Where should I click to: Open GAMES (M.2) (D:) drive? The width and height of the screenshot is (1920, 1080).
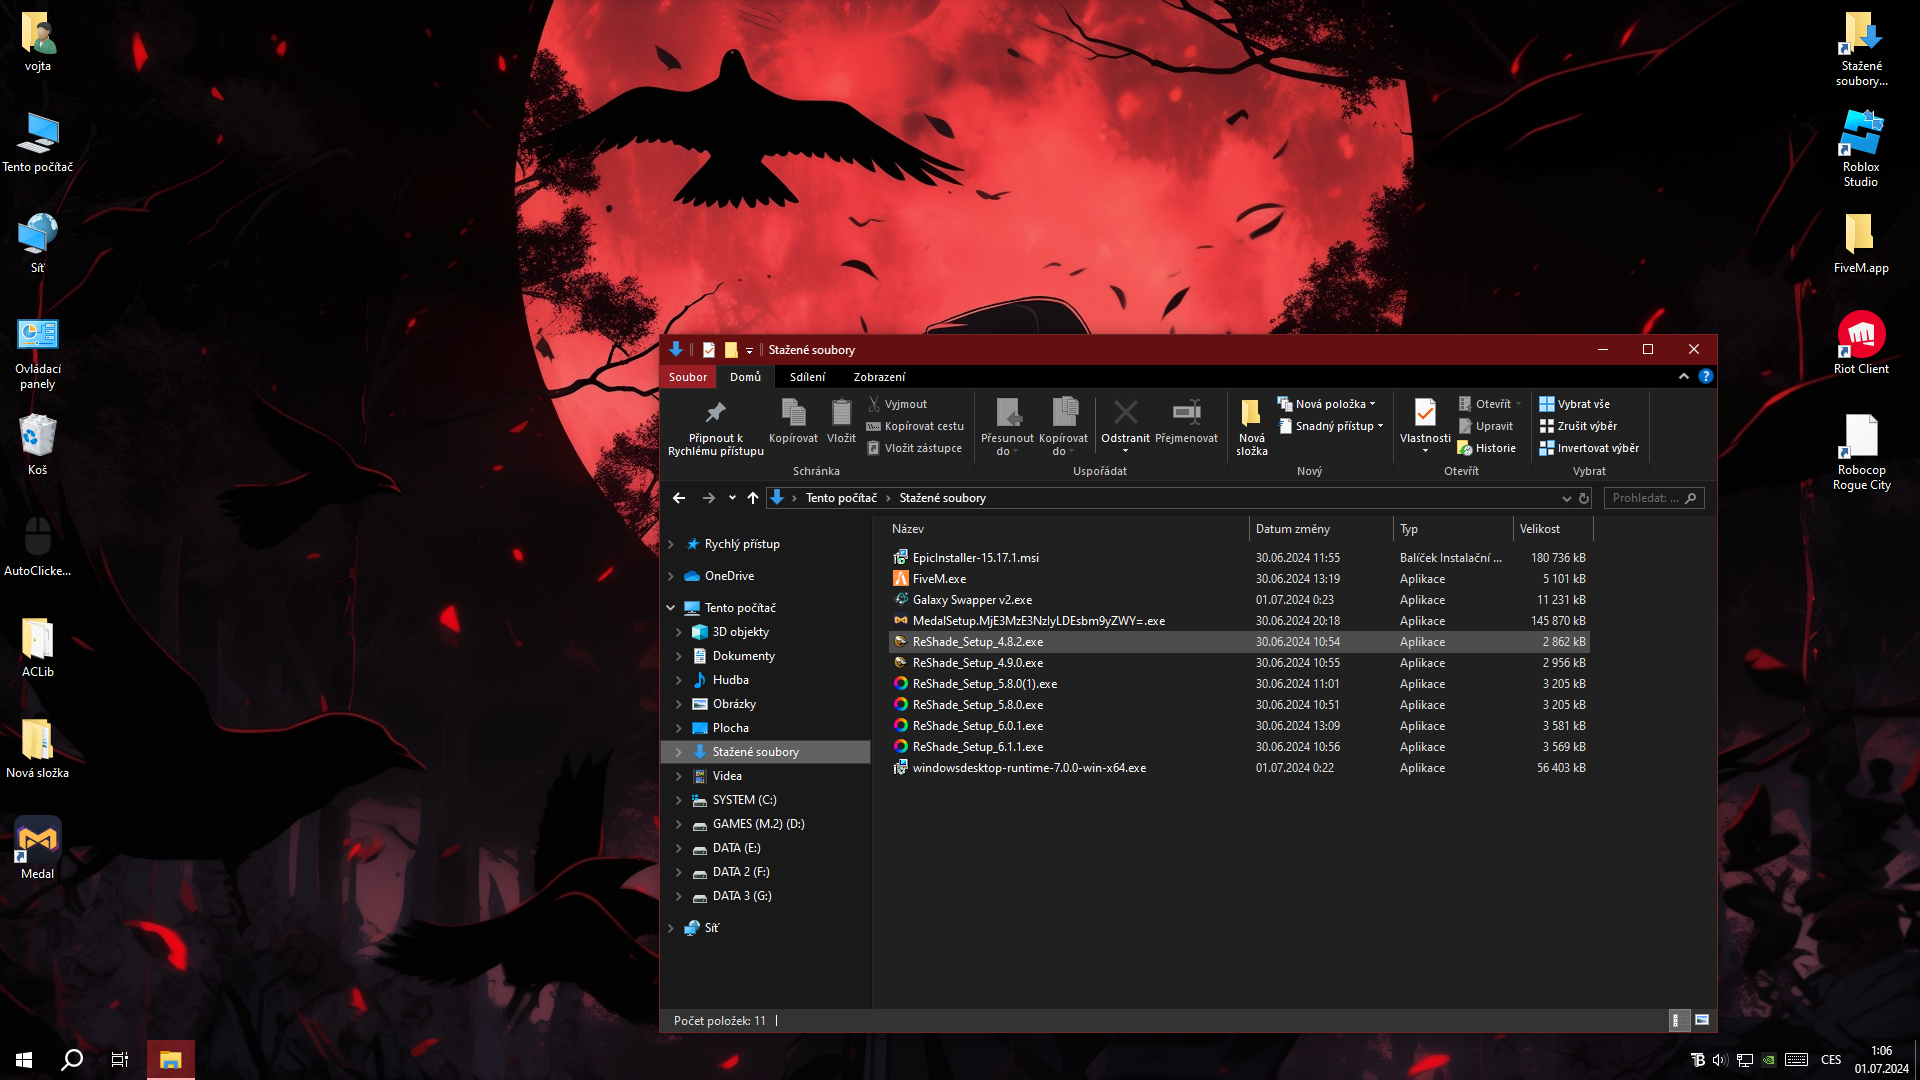point(758,824)
